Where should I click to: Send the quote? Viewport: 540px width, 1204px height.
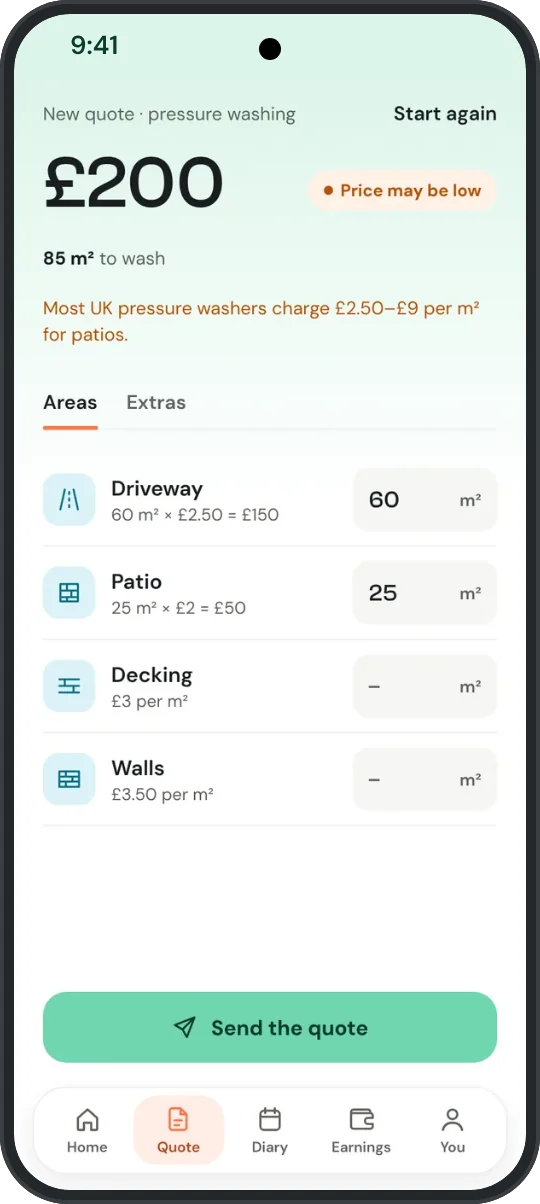click(270, 1027)
